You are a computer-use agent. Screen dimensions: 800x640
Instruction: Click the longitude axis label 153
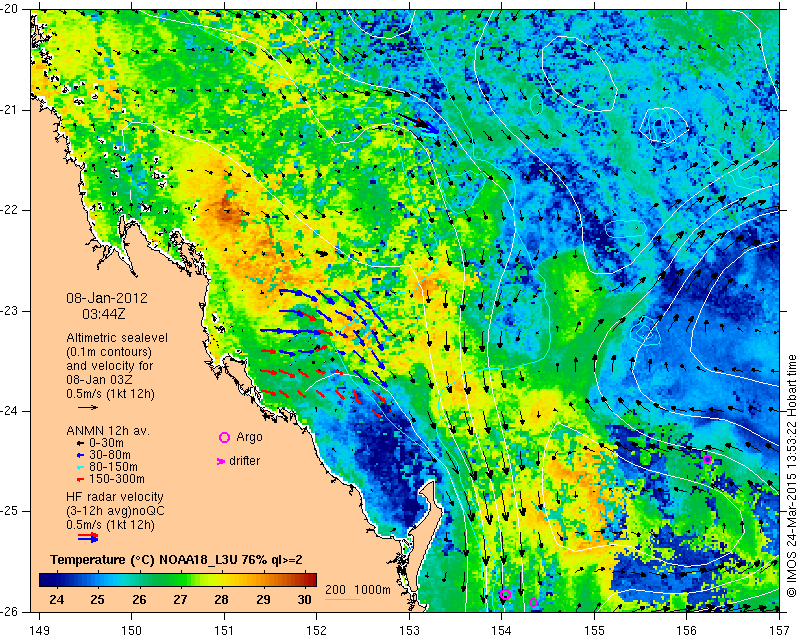click(409, 631)
